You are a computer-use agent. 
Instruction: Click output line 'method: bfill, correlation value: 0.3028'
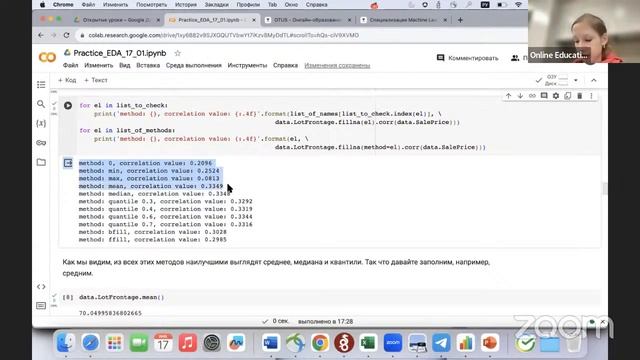153,232
